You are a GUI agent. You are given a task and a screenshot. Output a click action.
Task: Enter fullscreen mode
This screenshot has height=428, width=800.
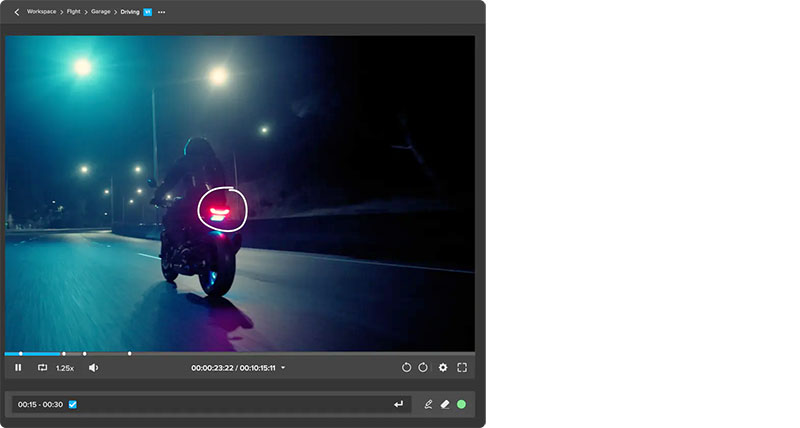pos(462,368)
